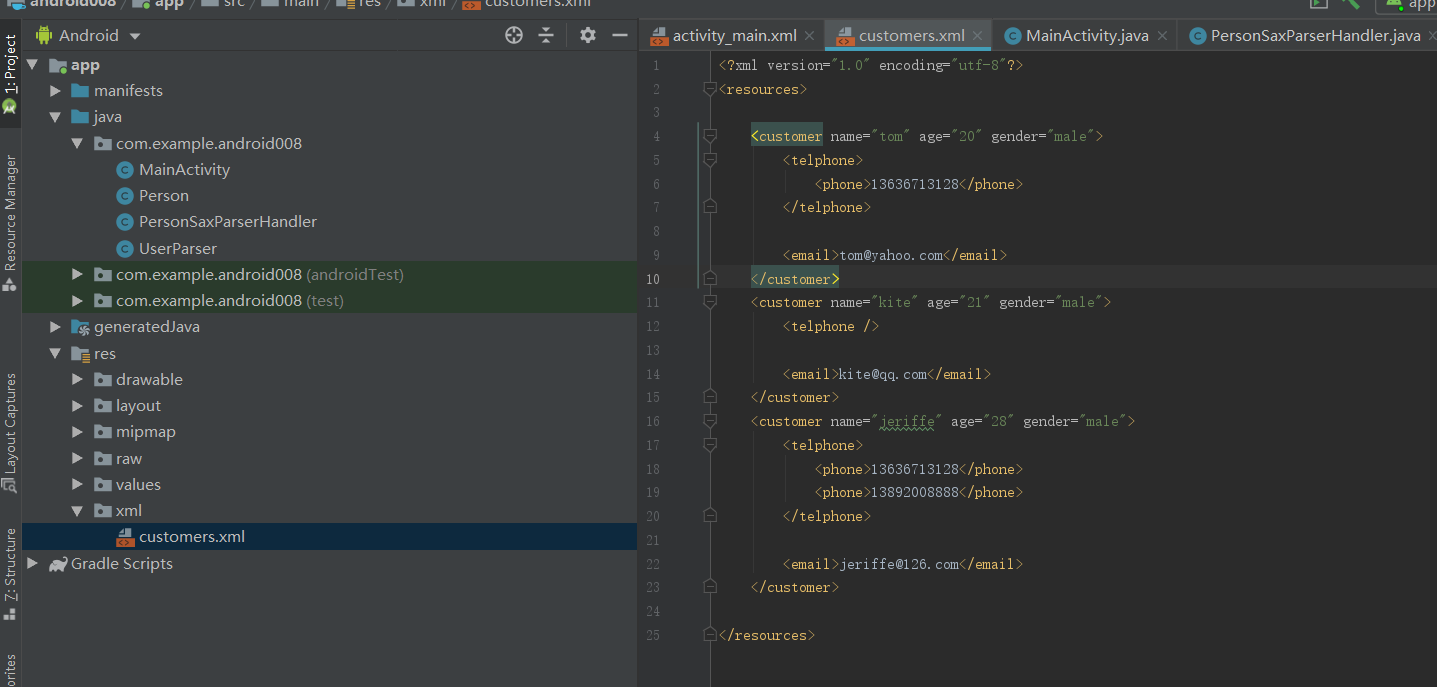Collapse the app module node

33,65
